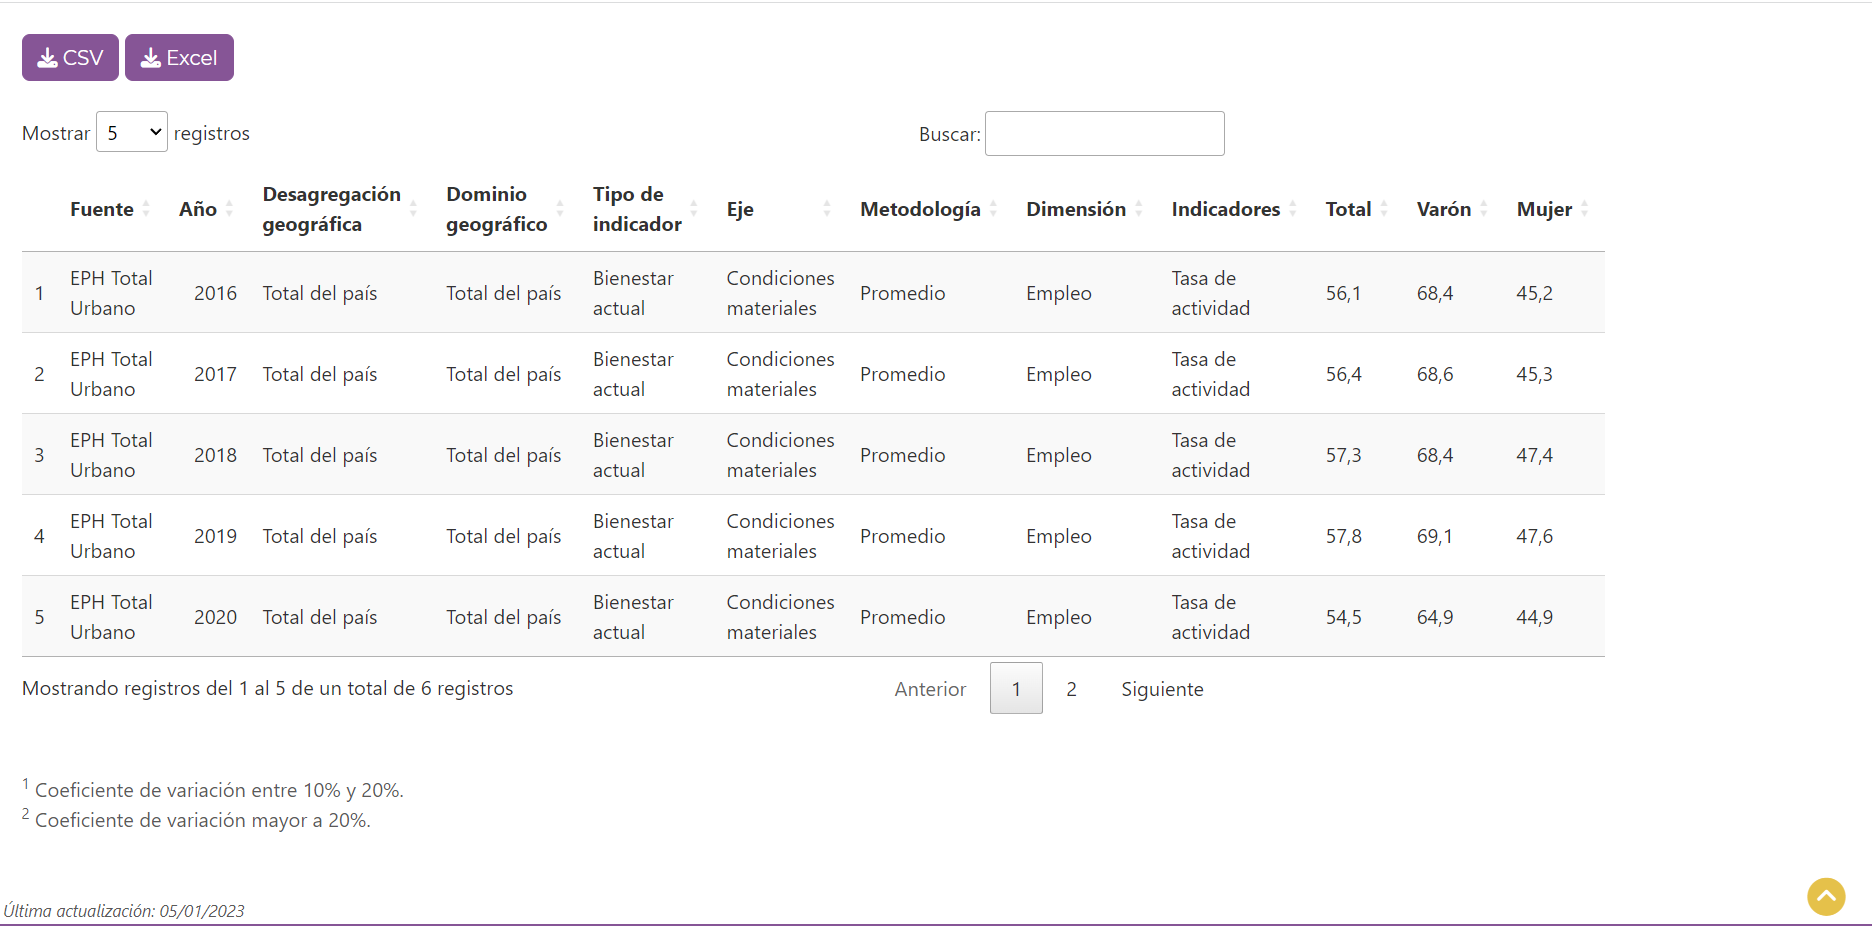Sort table by Fuente column

tap(102, 209)
